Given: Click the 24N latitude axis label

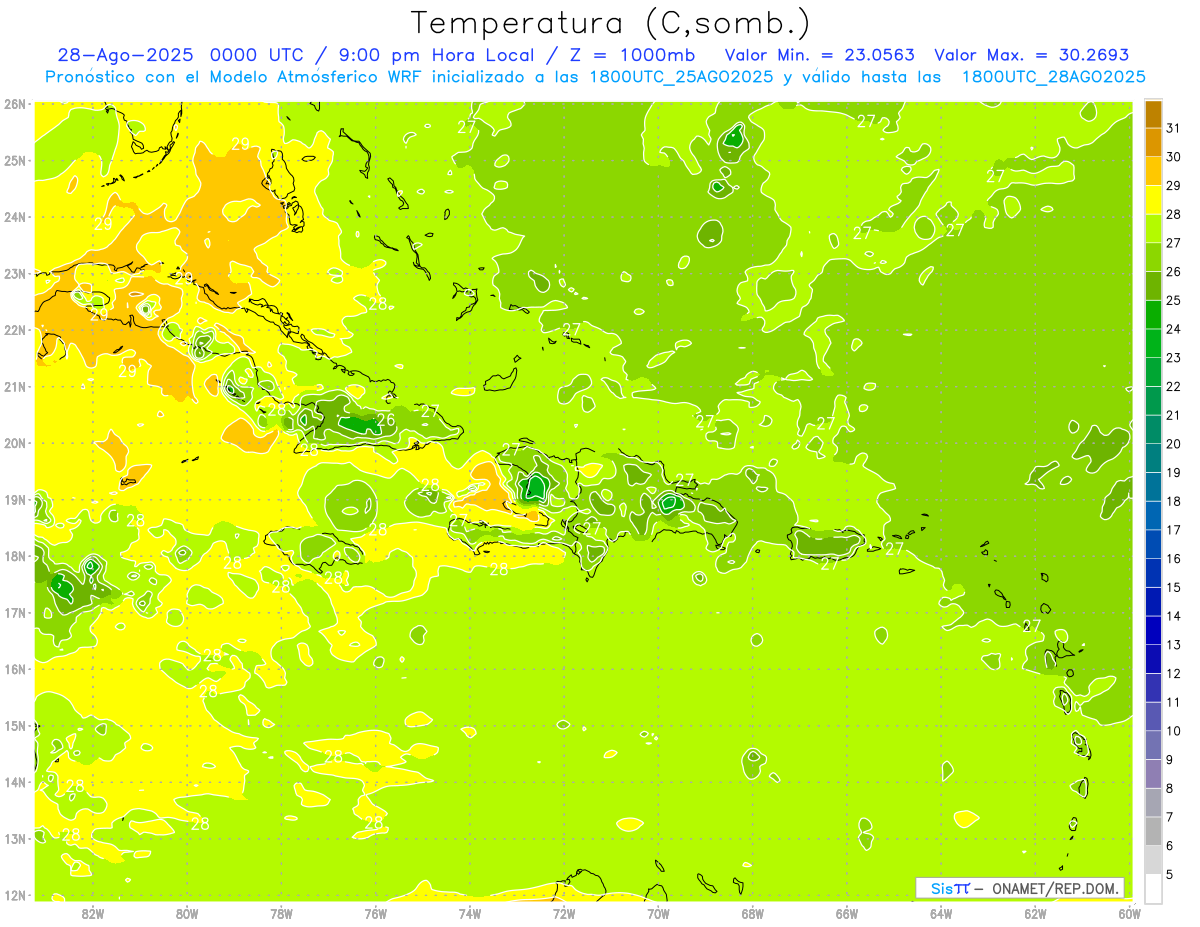Looking at the screenshot, I should (15, 217).
